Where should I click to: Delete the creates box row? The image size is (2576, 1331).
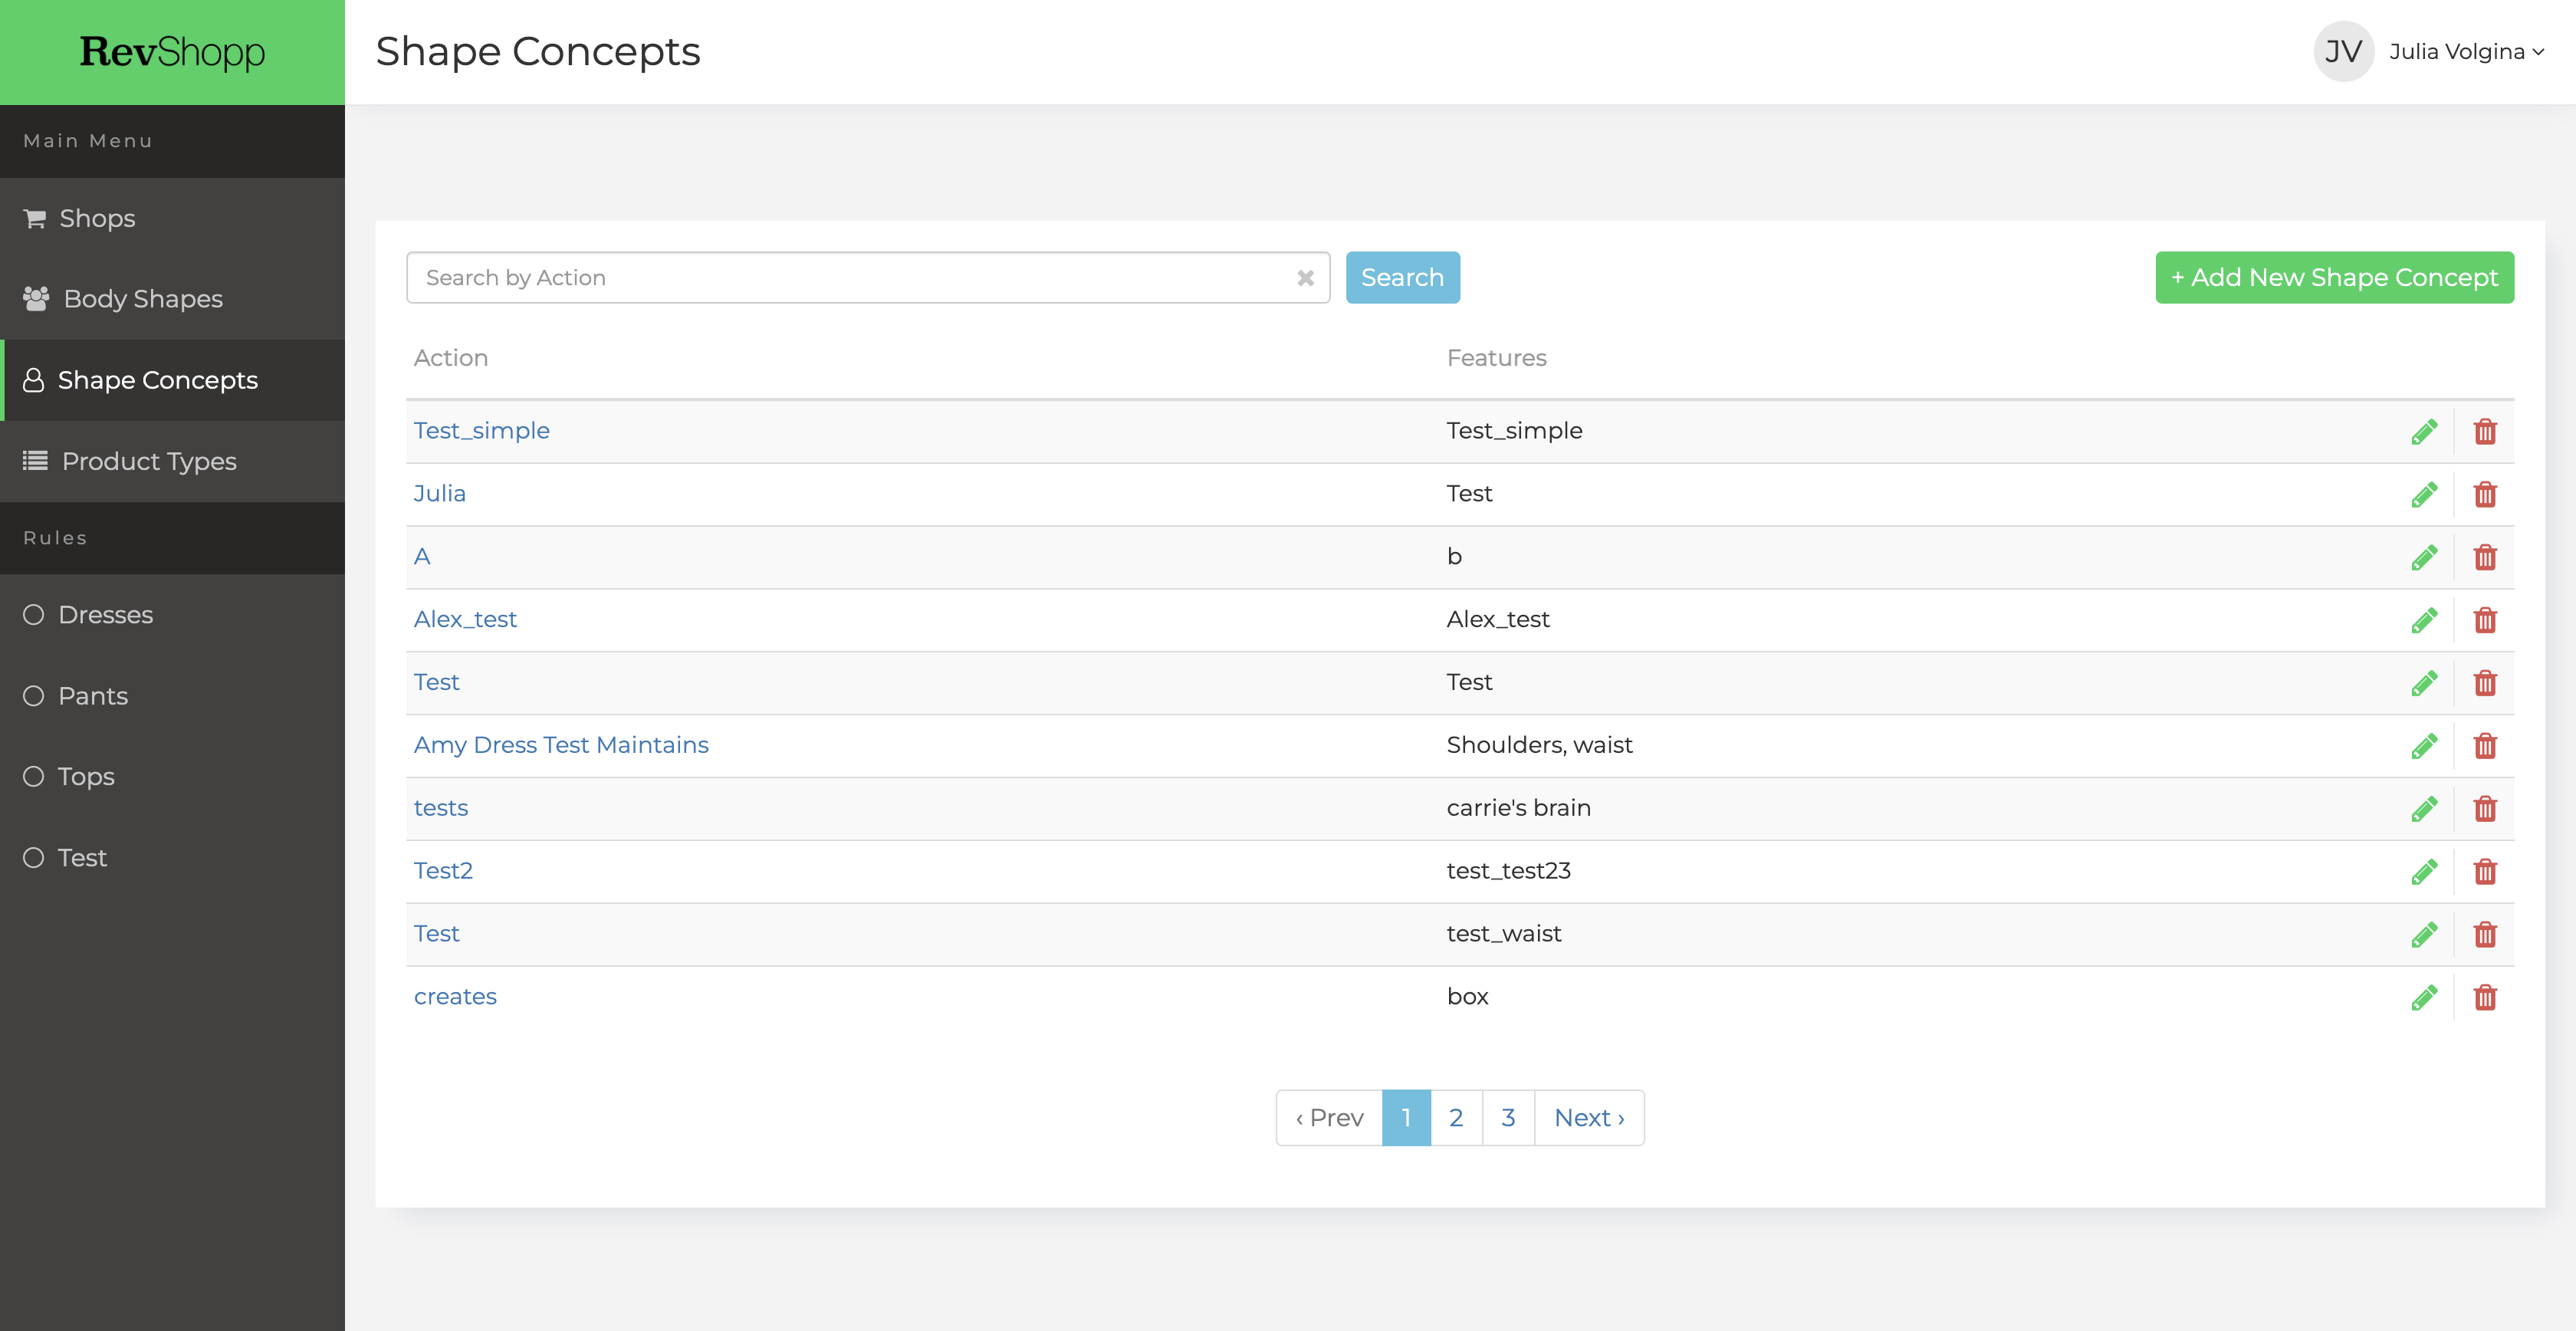[x=2485, y=998]
